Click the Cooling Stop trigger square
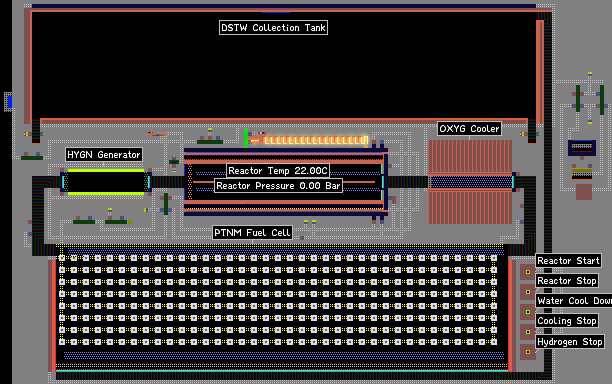 [x=528, y=332]
